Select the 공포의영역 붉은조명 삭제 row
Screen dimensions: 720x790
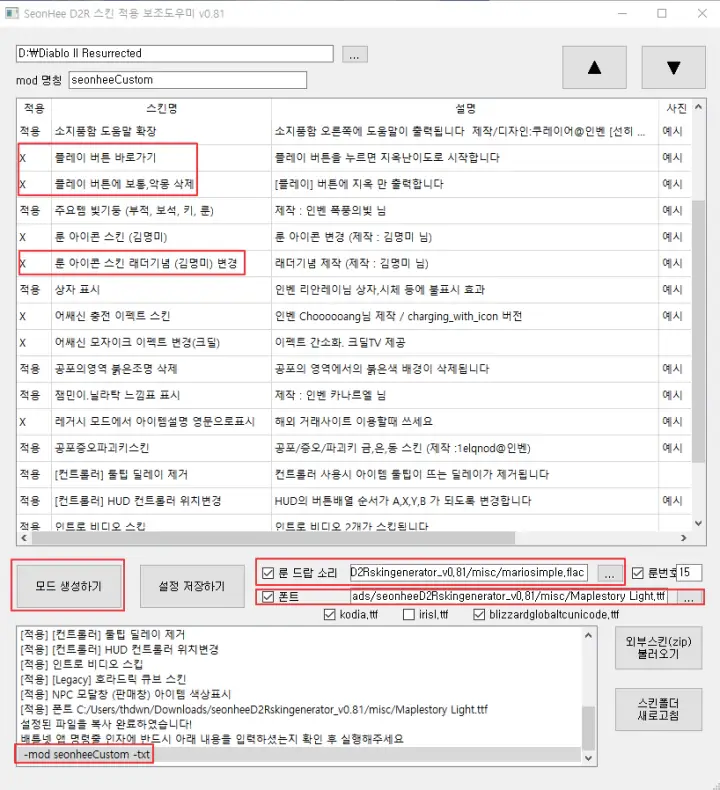pos(354,369)
